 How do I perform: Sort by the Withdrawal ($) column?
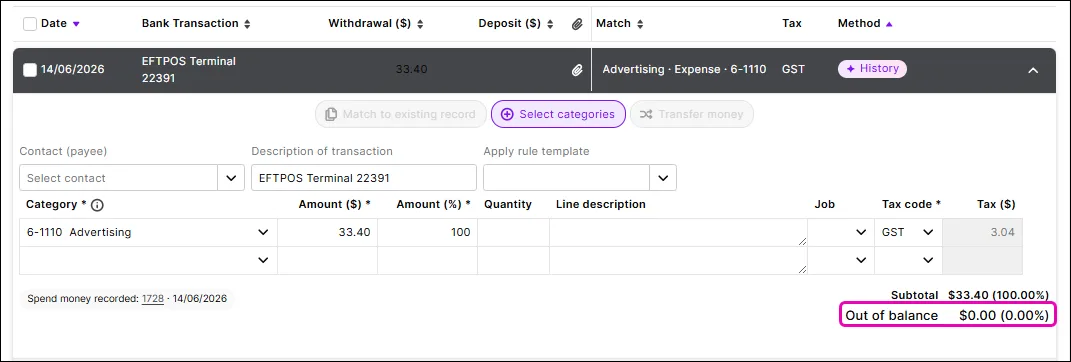pos(376,23)
